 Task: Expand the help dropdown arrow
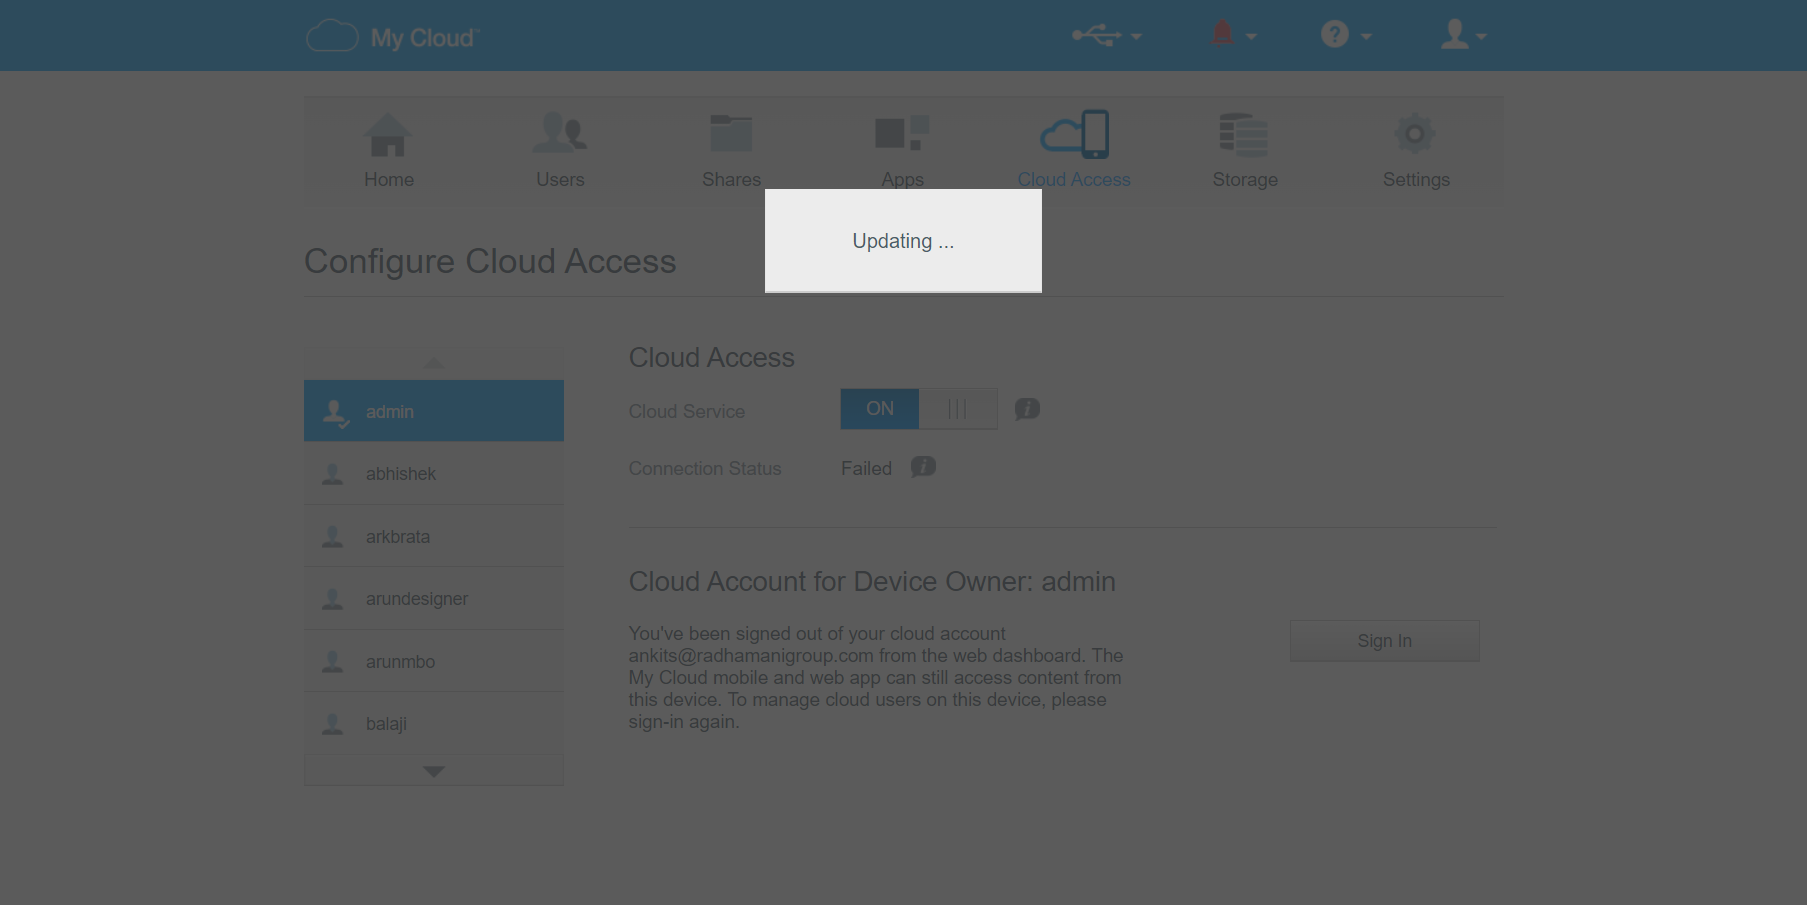click(x=1366, y=37)
